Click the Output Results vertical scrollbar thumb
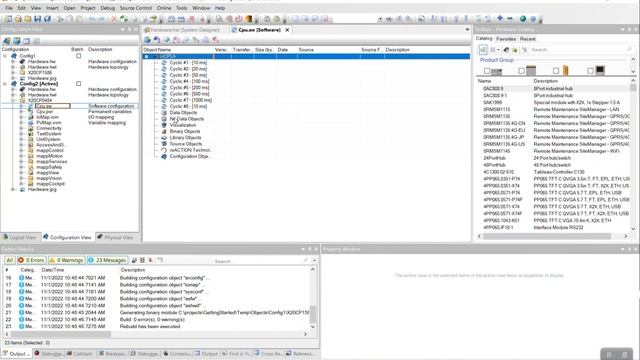 click(313, 314)
